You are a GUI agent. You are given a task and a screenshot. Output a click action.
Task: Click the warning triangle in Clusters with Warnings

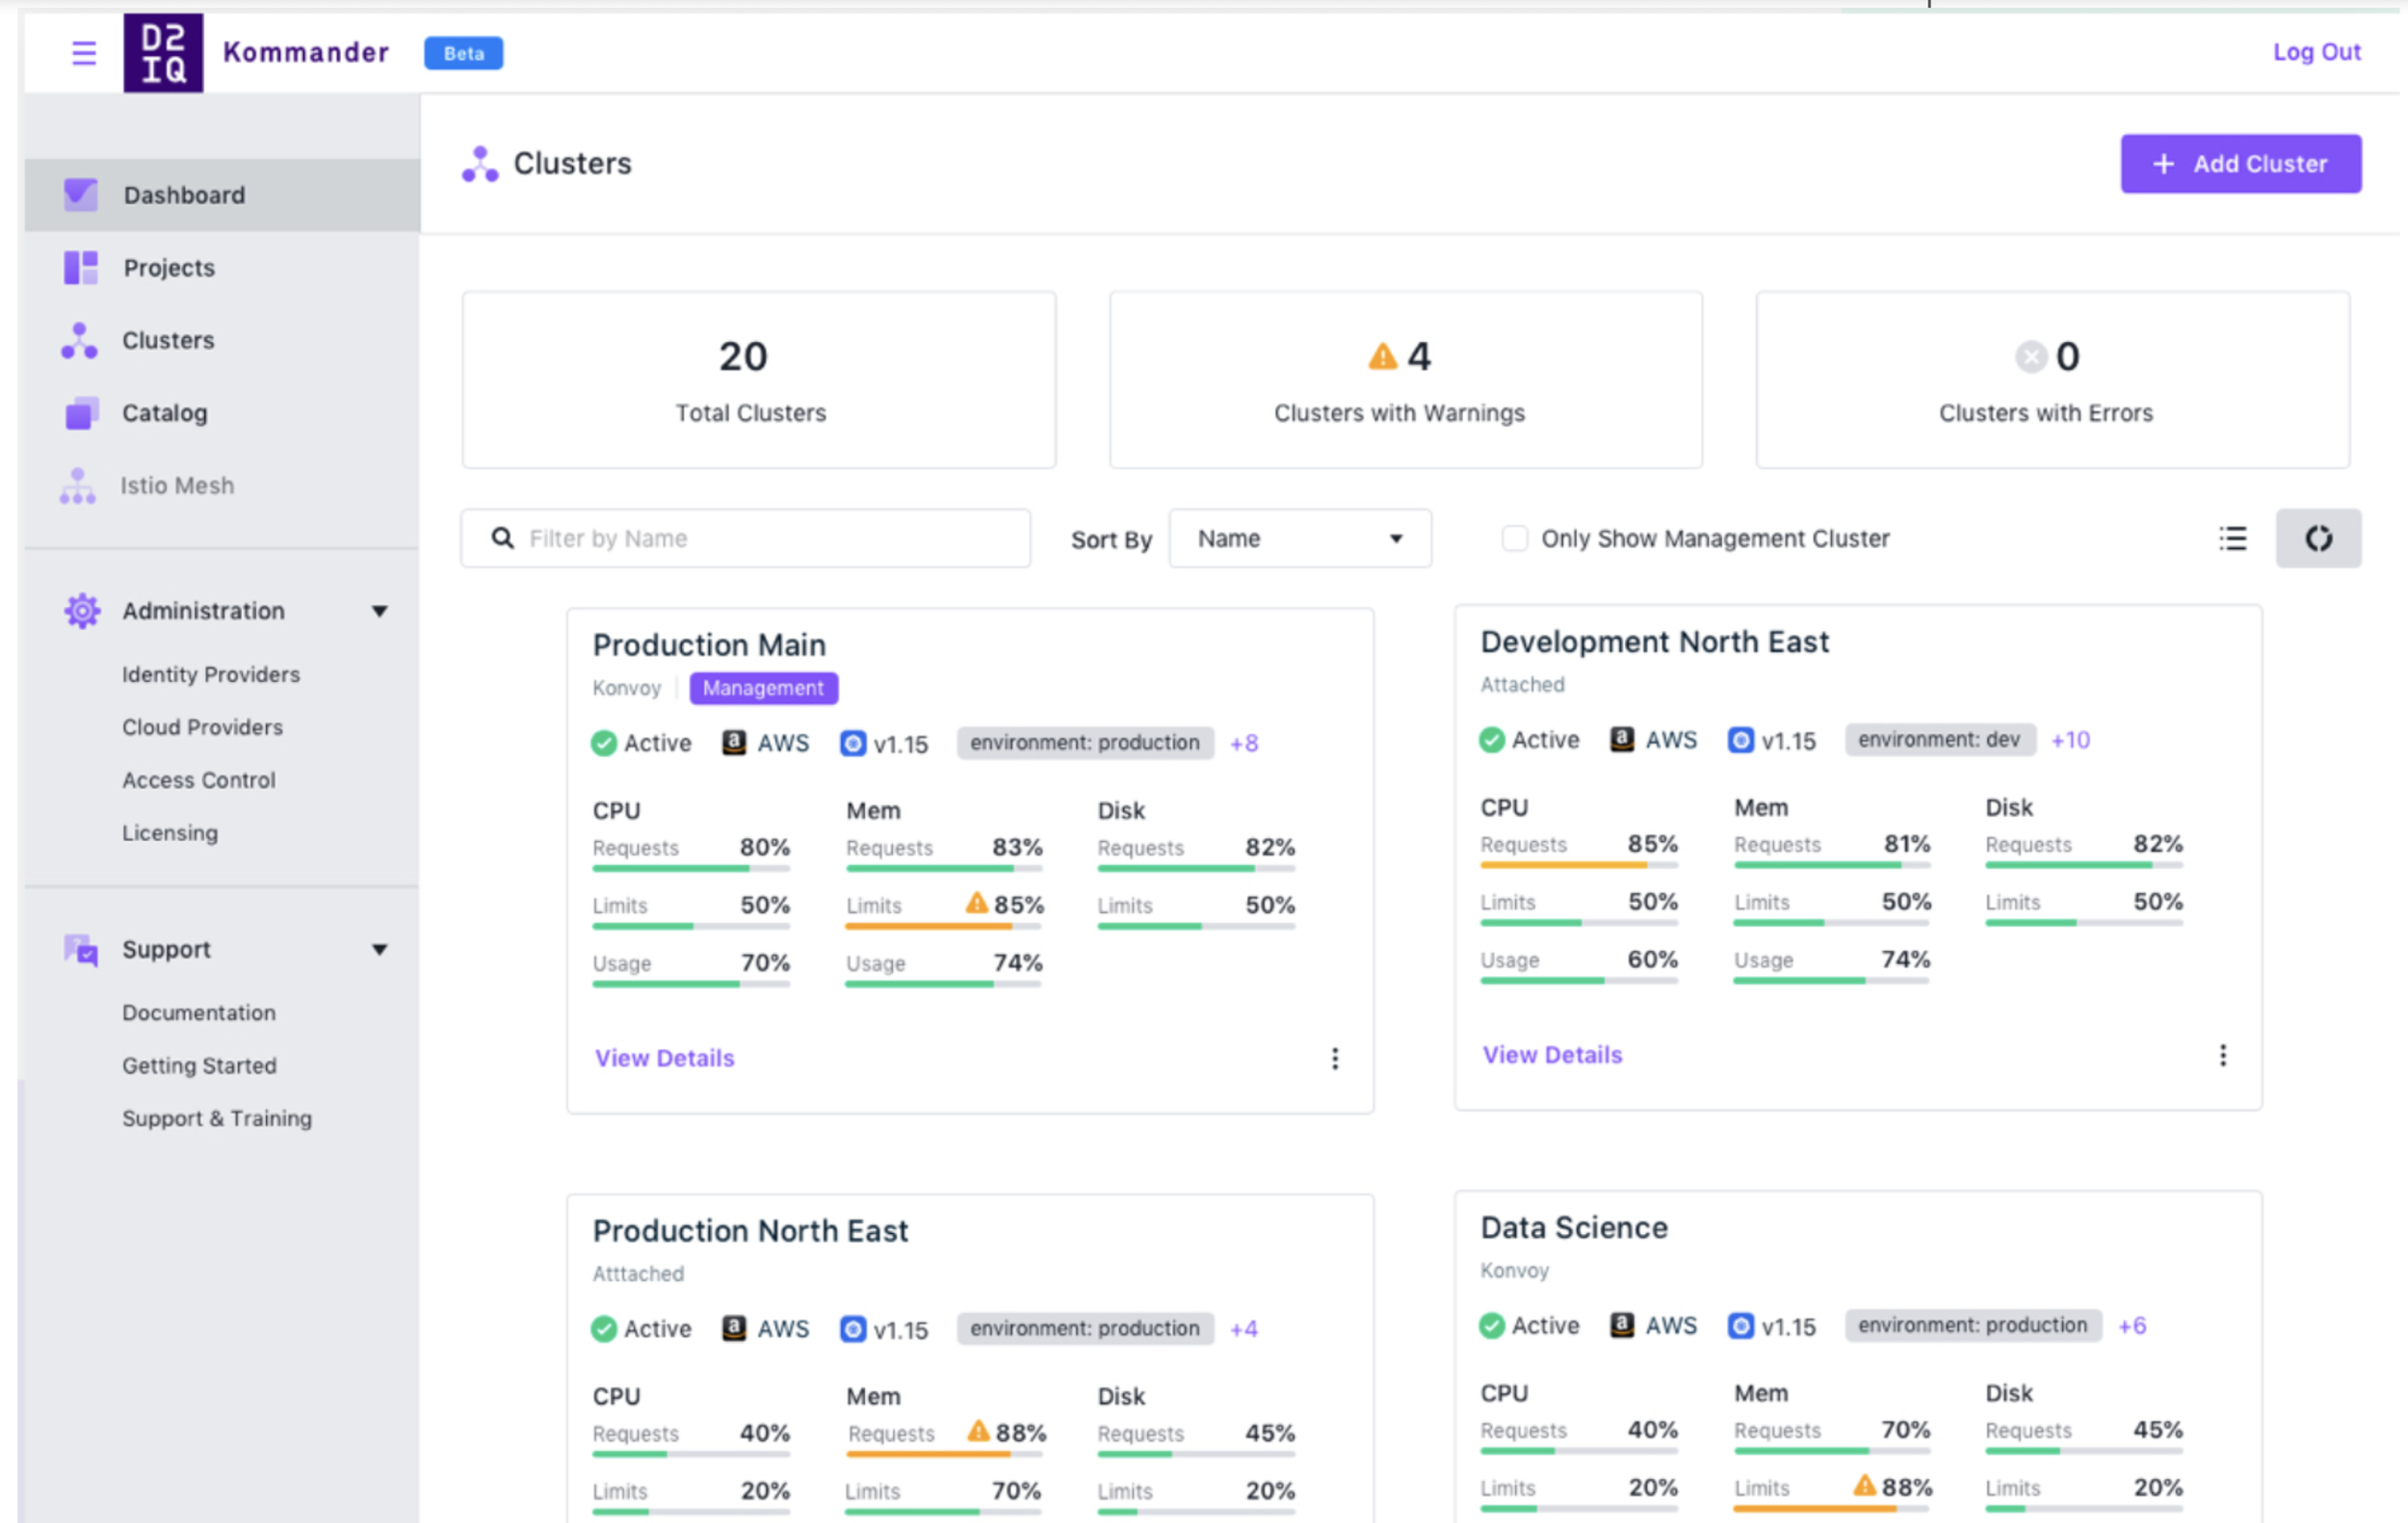point(1382,356)
